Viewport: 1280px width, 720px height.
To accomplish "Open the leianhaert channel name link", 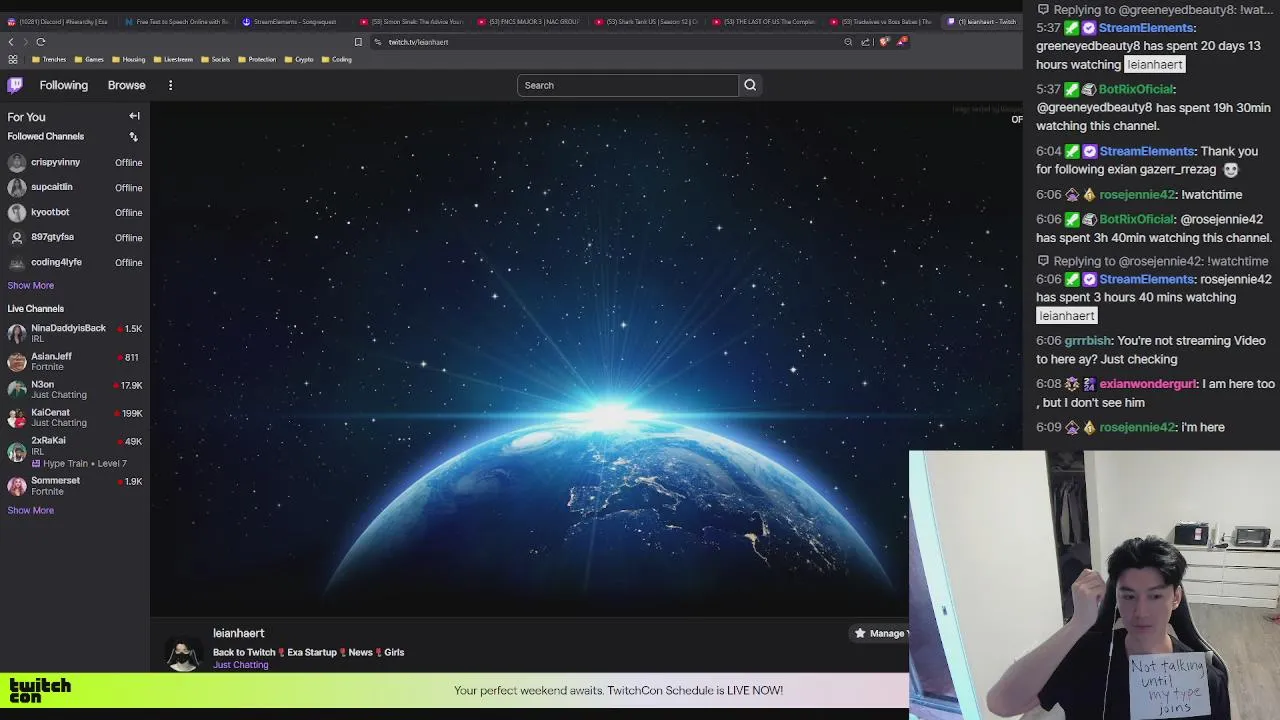I will (x=238, y=633).
